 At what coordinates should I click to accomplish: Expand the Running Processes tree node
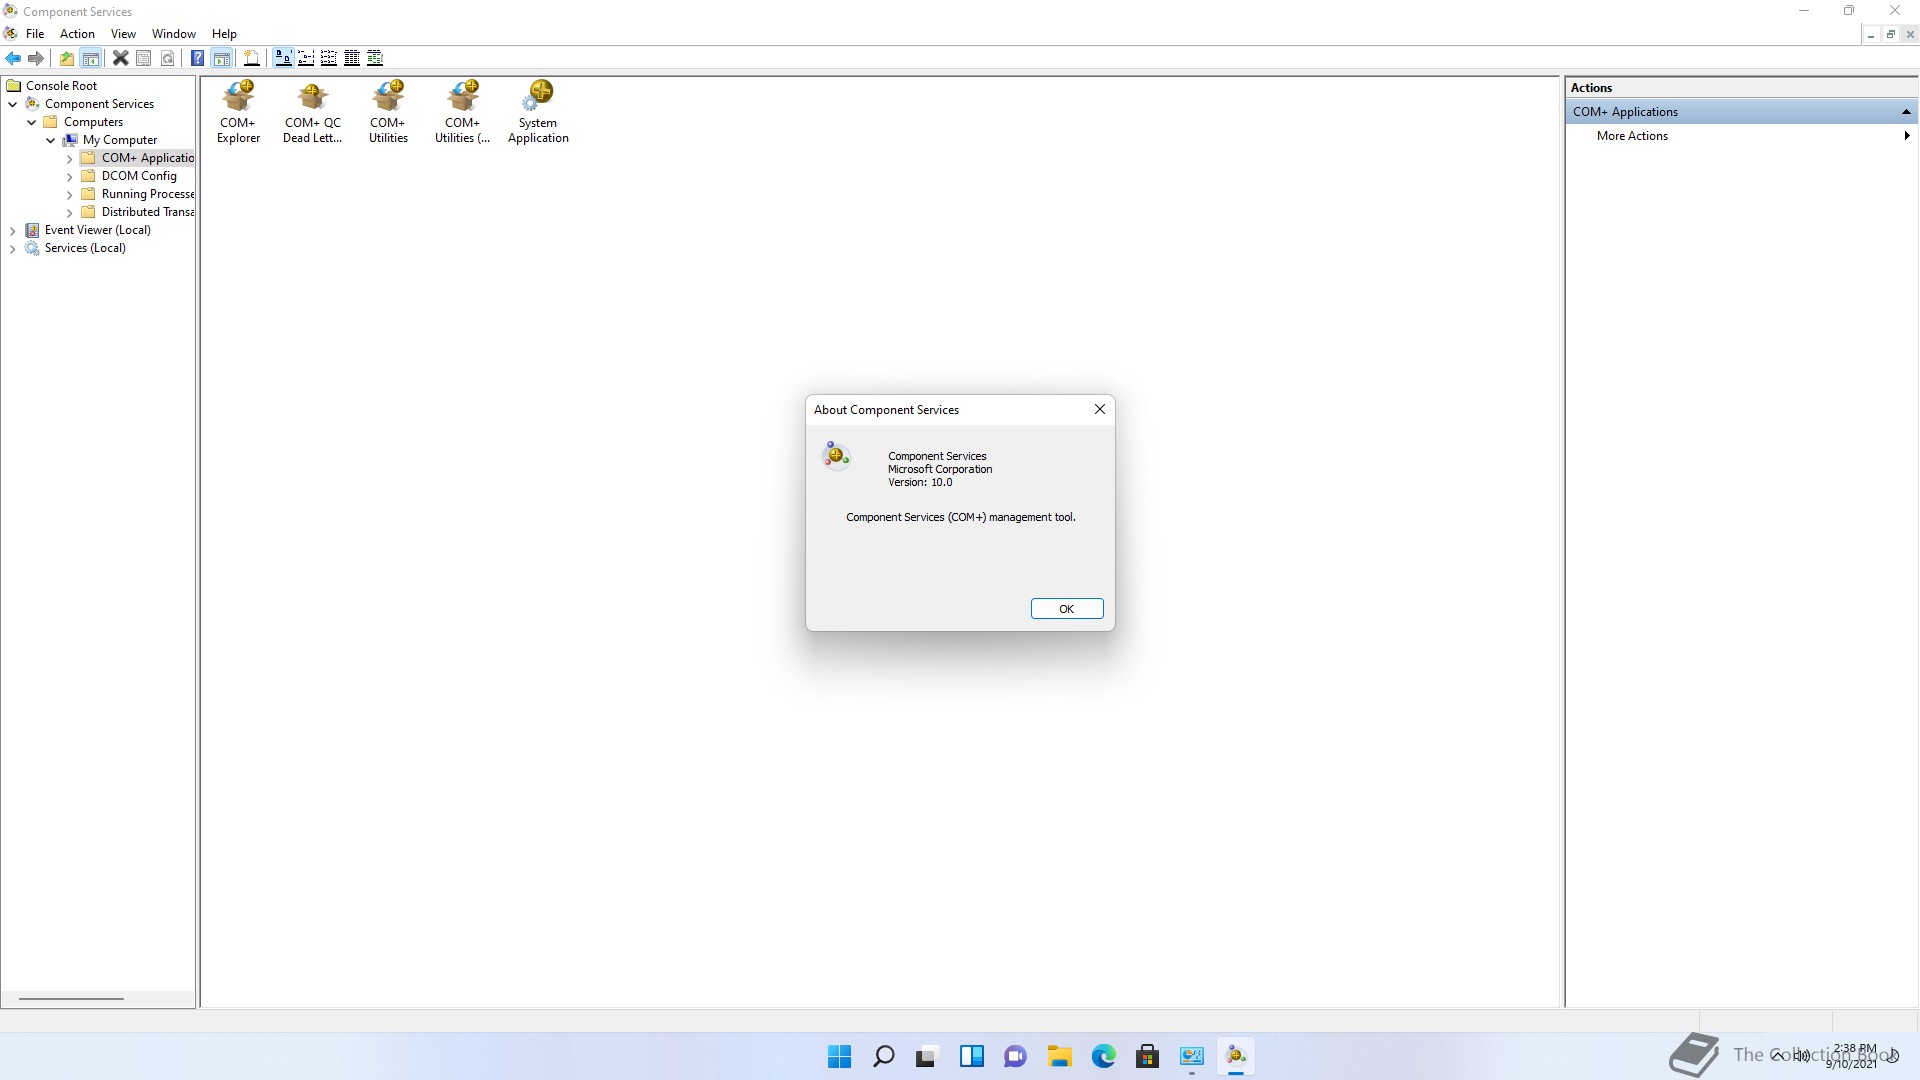coord(69,194)
